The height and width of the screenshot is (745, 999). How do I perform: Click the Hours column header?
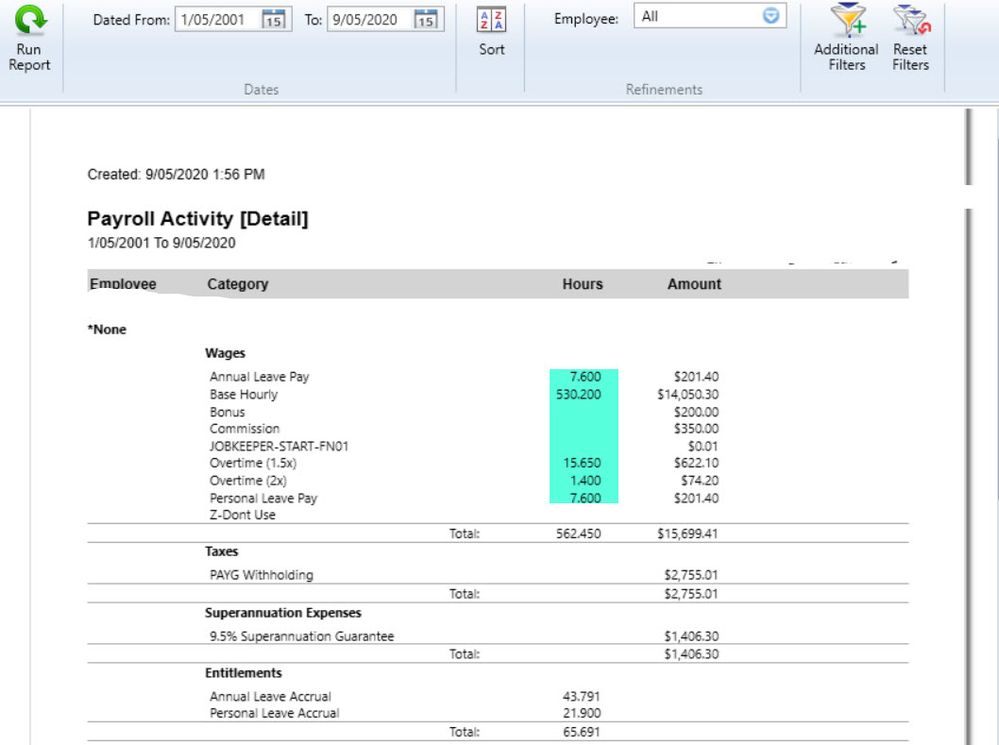click(582, 284)
